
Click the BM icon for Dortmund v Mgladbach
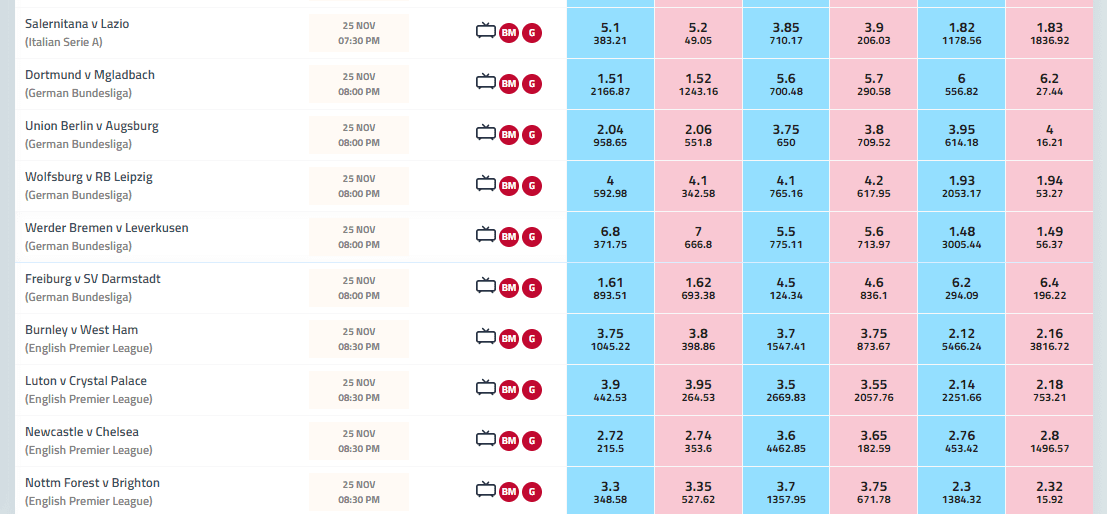click(509, 83)
